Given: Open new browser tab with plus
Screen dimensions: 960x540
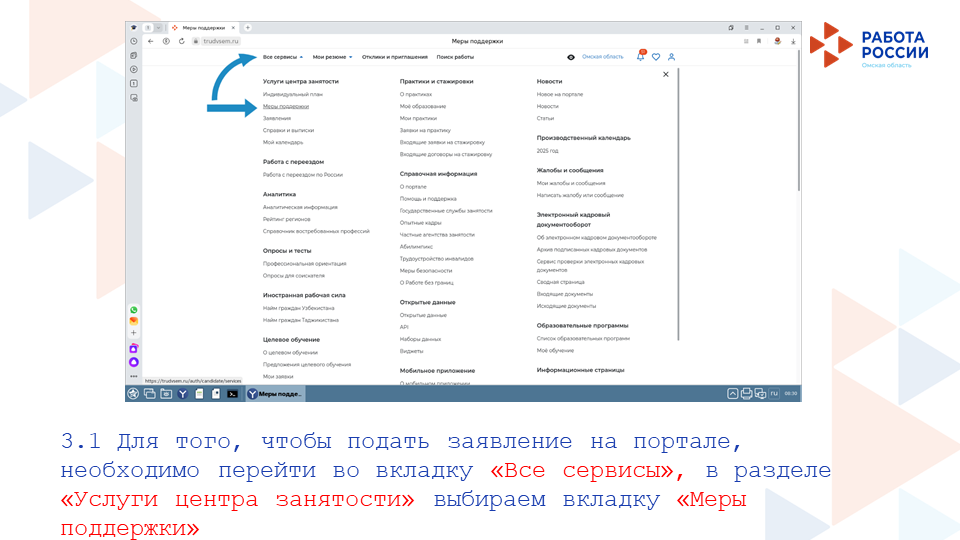Looking at the screenshot, I should click(x=248, y=27).
